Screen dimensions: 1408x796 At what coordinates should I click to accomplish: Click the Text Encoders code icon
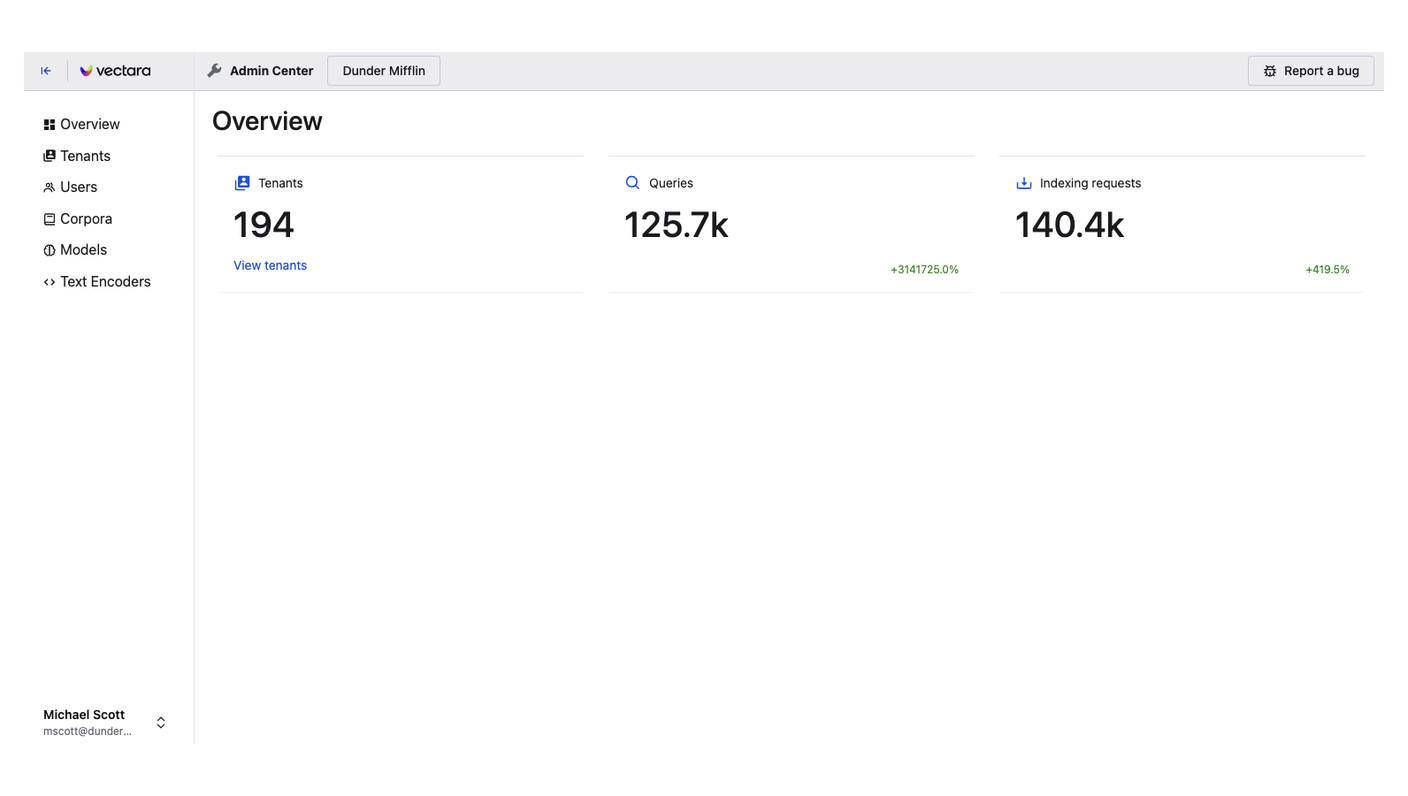pyautogui.click(x=49, y=282)
